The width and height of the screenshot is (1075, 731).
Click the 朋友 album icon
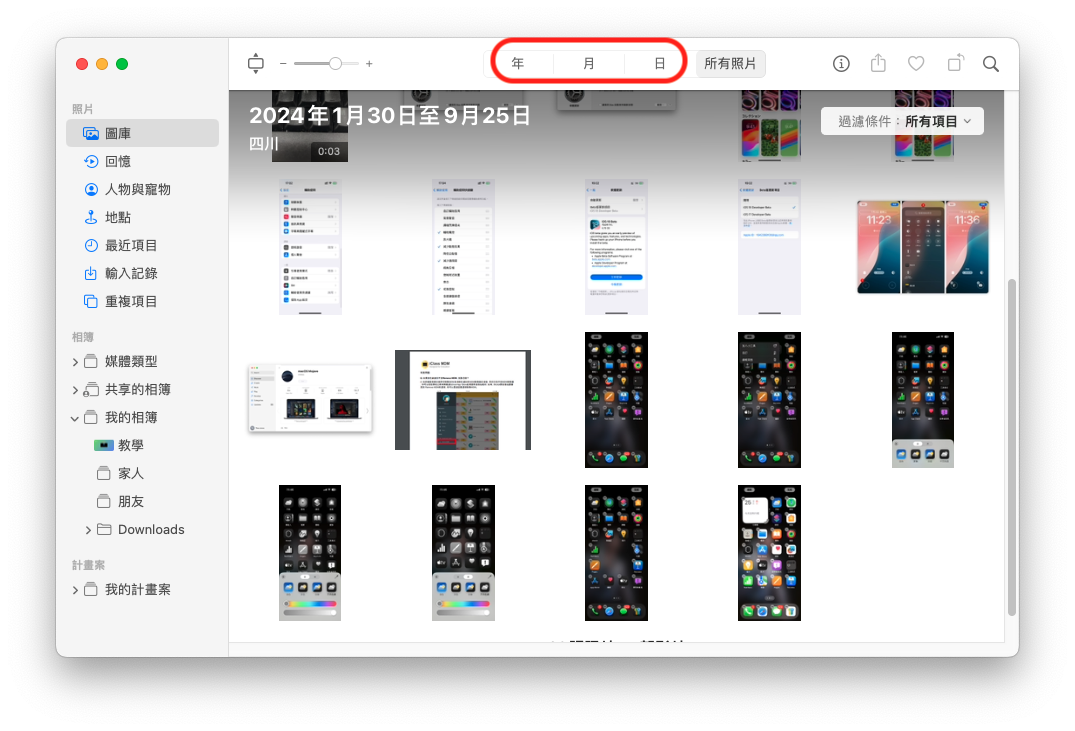tap(104, 502)
